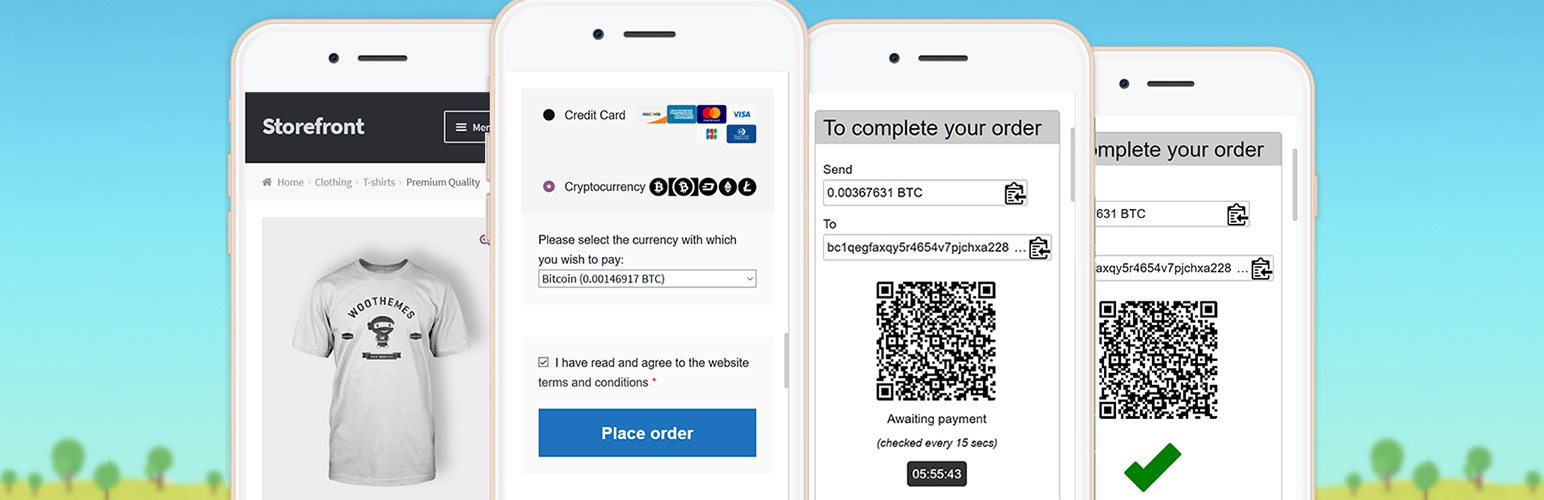Viewport: 1544px width, 500px height.
Task: Click the Ethereum coin icon
Action: (x=727, y=186)
